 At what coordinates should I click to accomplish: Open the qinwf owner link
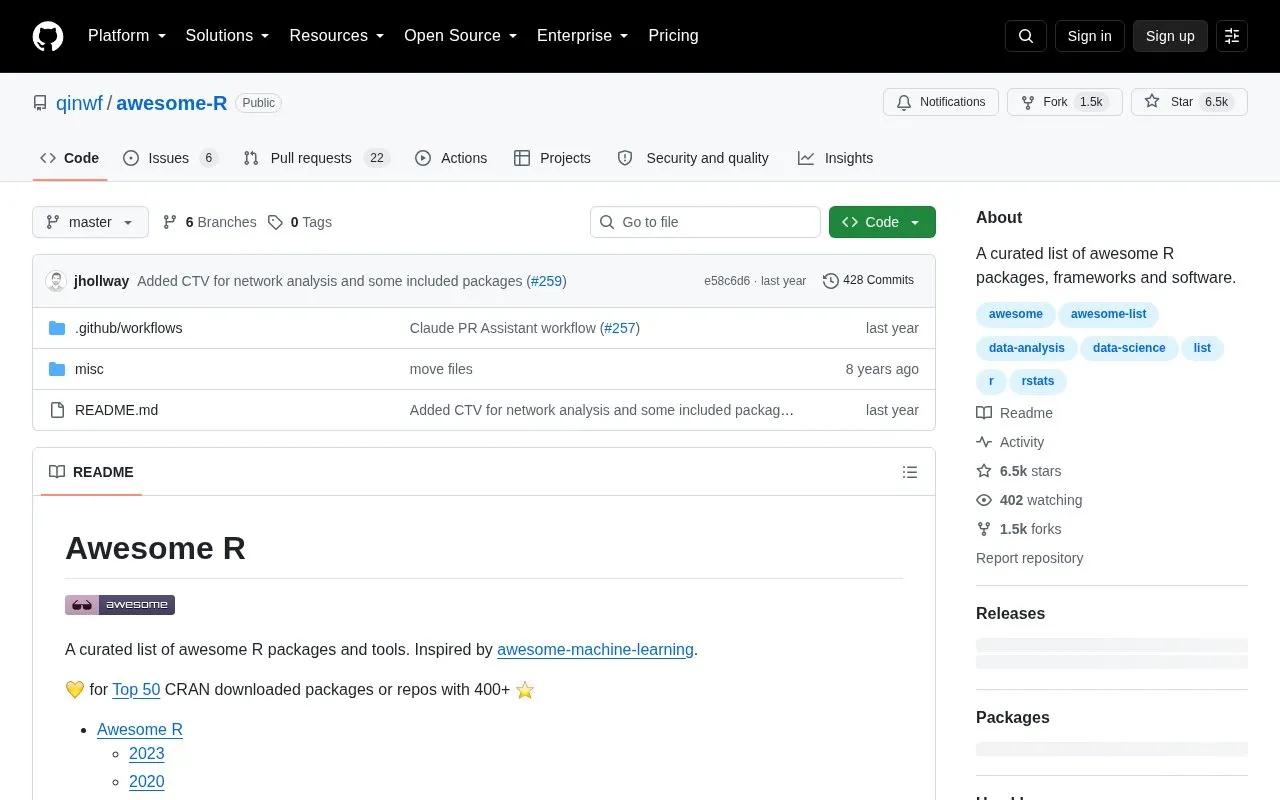(x=80, y=103)
